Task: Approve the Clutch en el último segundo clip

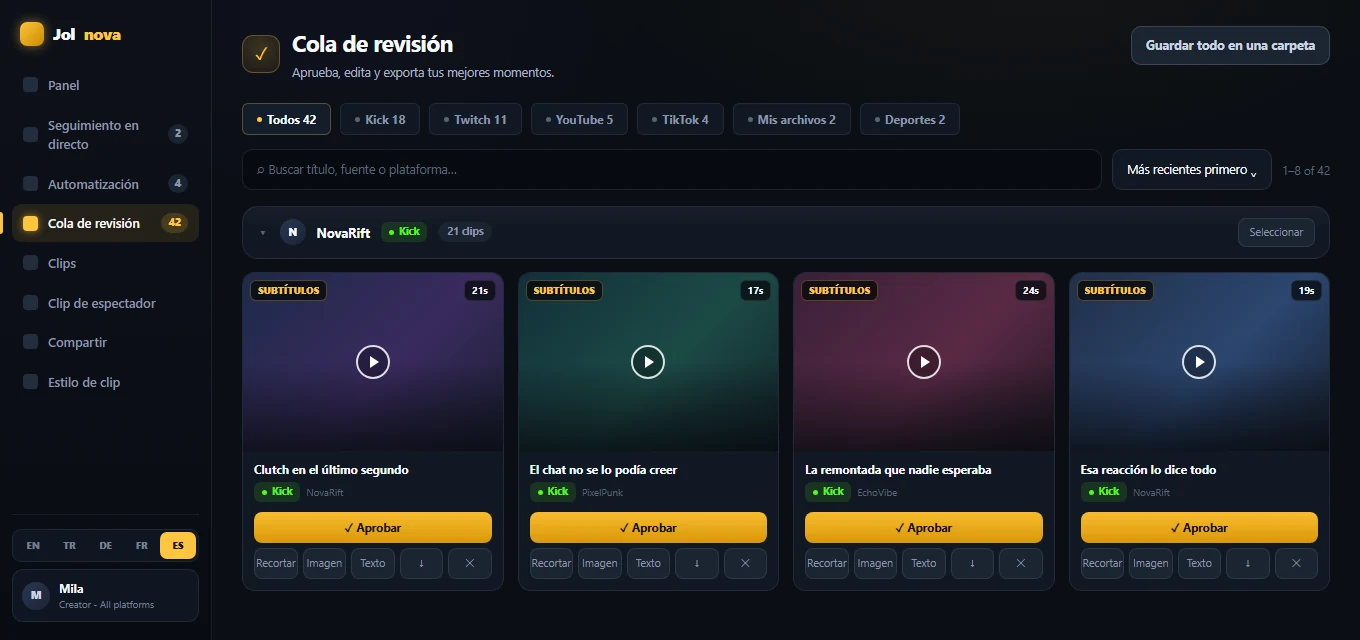Action: pyautogui.click(x=373, y=527)
